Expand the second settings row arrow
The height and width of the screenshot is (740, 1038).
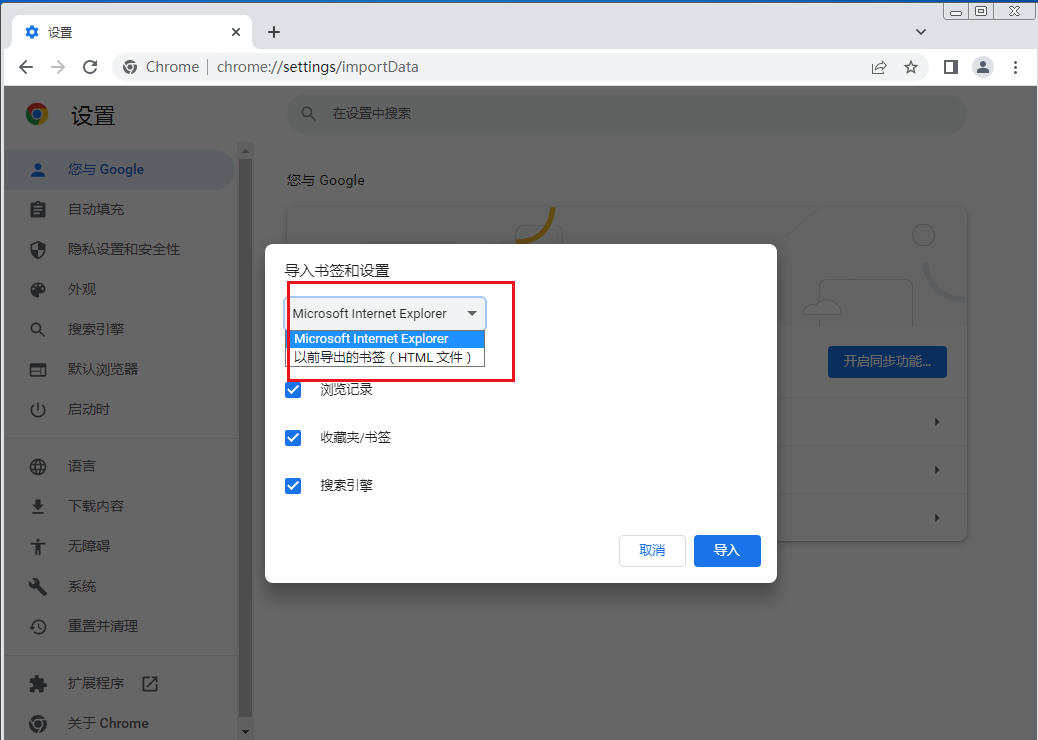(937, 470)
